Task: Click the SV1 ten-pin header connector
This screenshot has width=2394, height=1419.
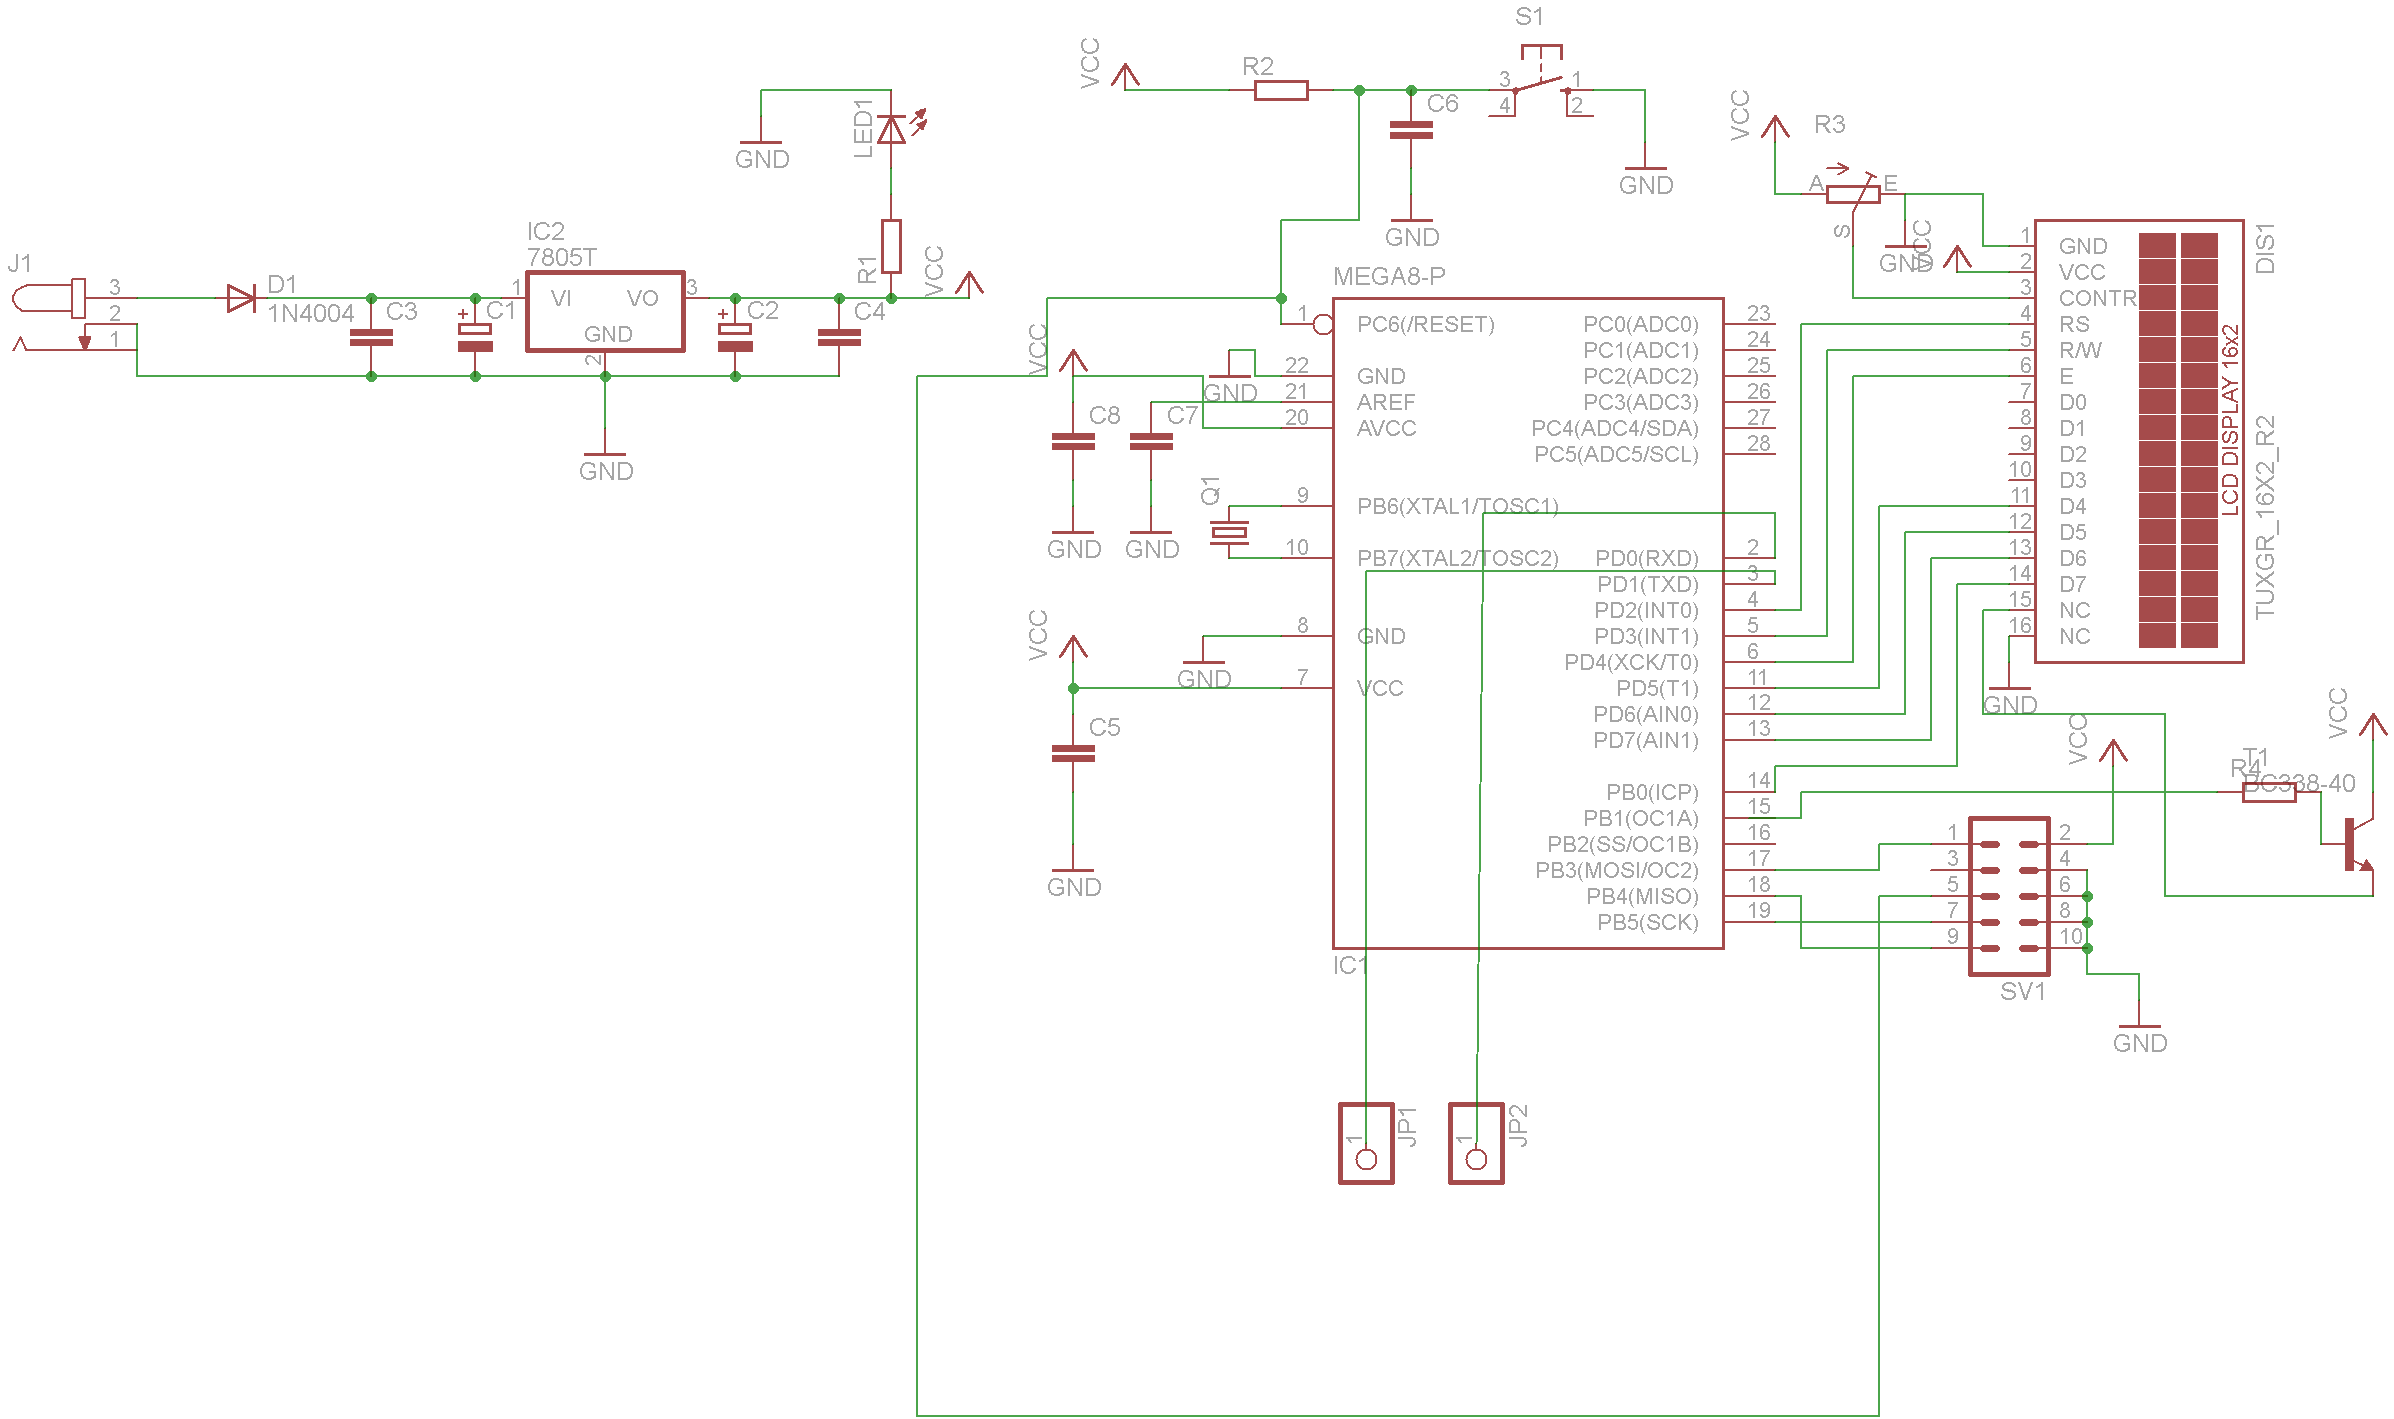Action: coord(2009,896)
